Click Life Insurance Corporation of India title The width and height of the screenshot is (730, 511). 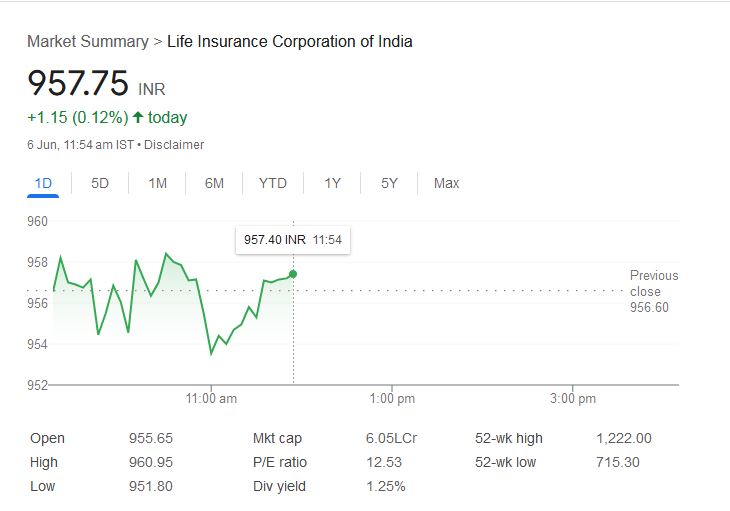click(x=290, y=41)
